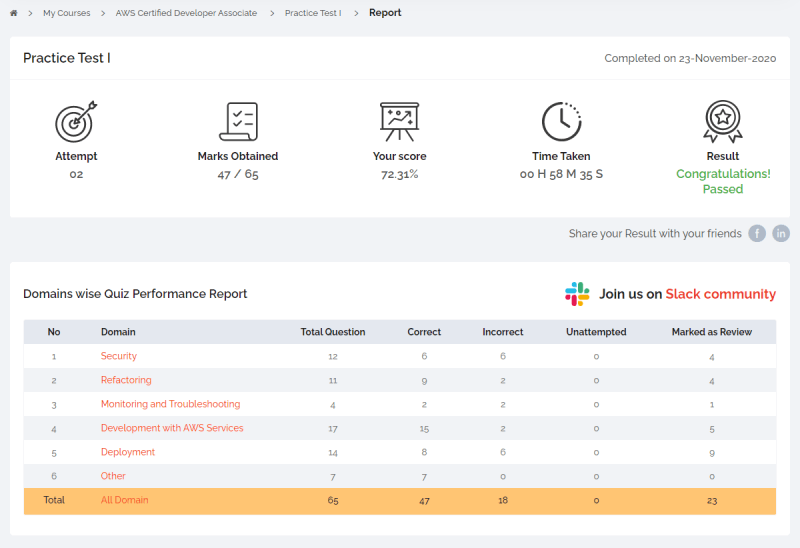Image resolution: width=800 pixels, height=548 pixels.
Task: Click Total row total question value 65
Action: click(333, 501)
